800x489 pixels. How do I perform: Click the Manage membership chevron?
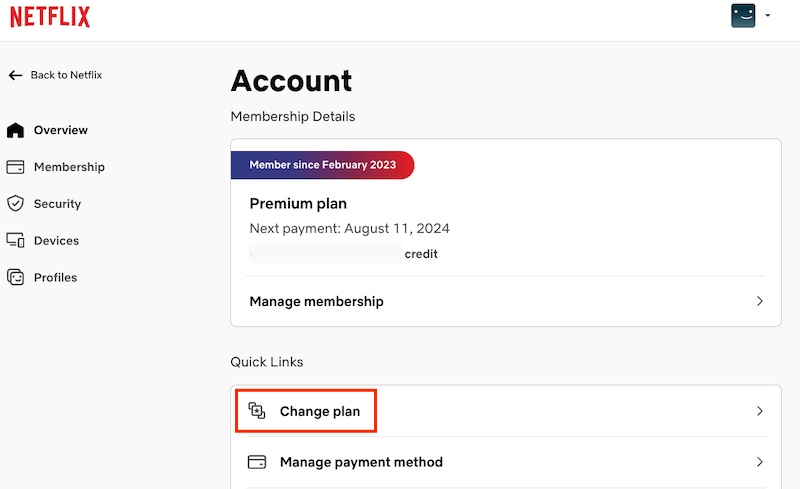point(760,301)
